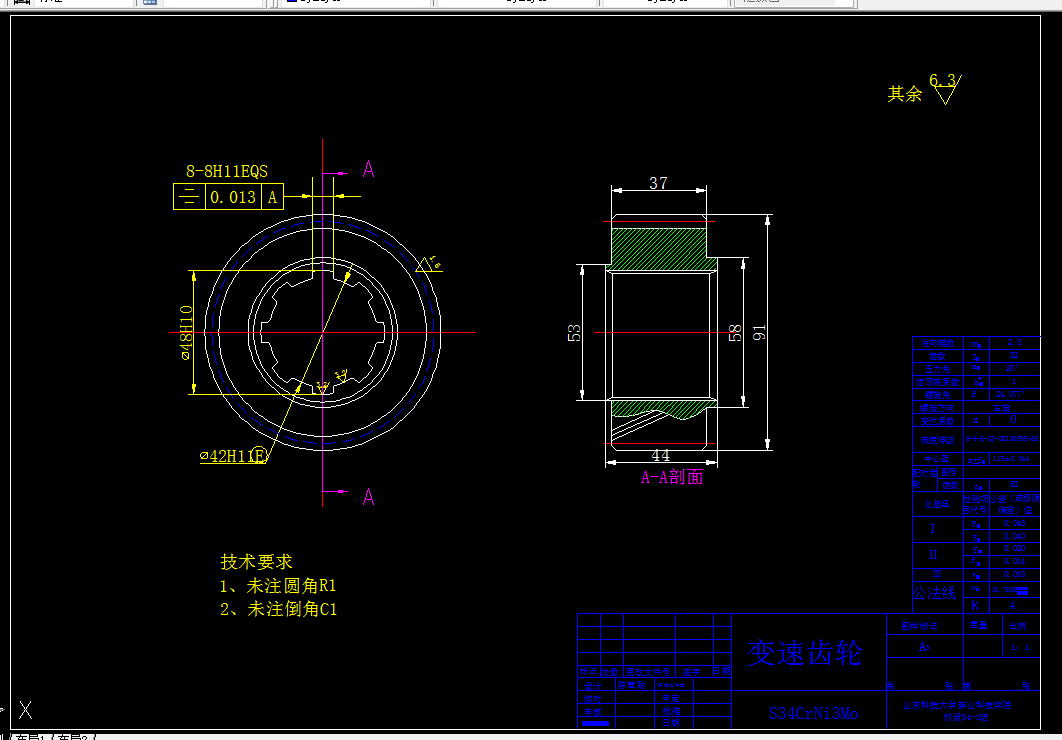Select the ⌀42H11 diameter dimension
Image resolution: width=1062 pixels, height=740 pixels.
tap(233, 456)
